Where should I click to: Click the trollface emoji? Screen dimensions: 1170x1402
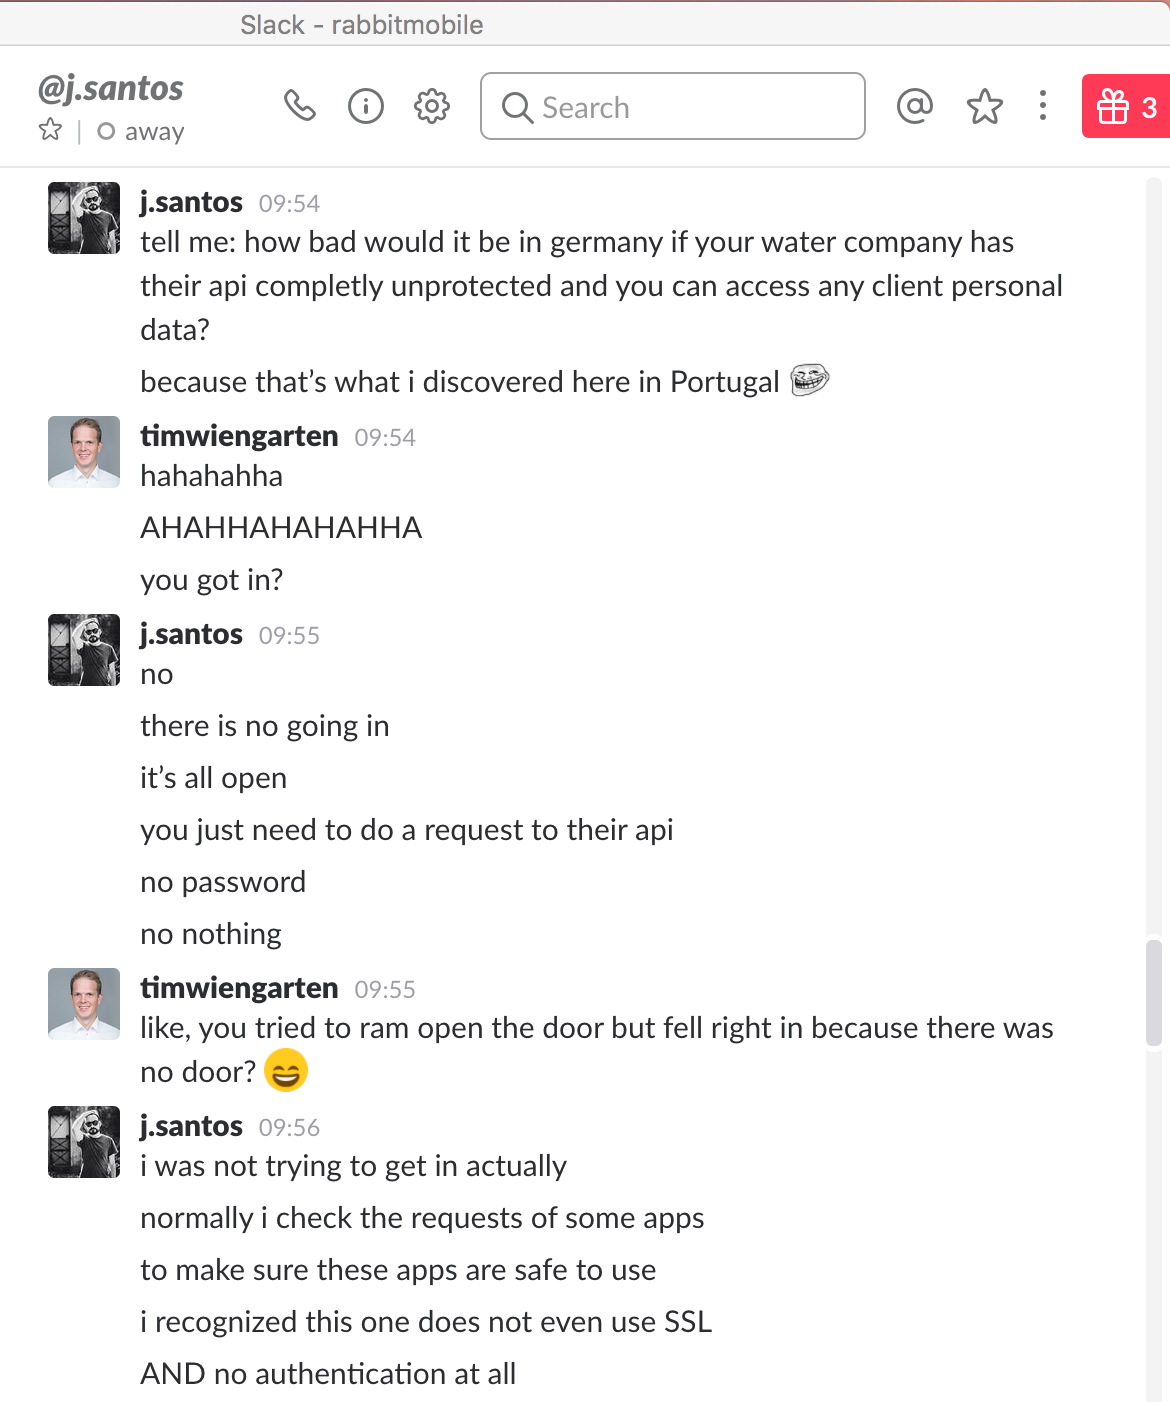coord(809,380)
